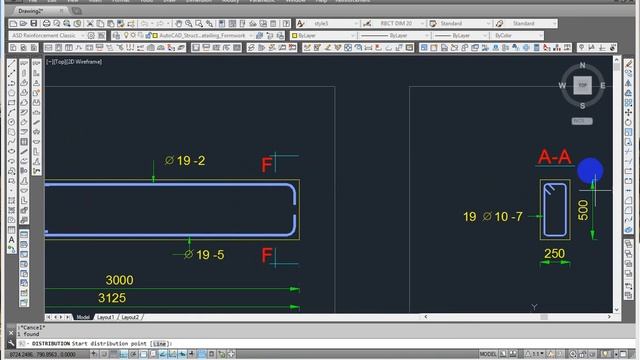Select the Zoom Realtime magnifier
The image size is (640, 360).
pyautogui.click(x=189, y=24)
